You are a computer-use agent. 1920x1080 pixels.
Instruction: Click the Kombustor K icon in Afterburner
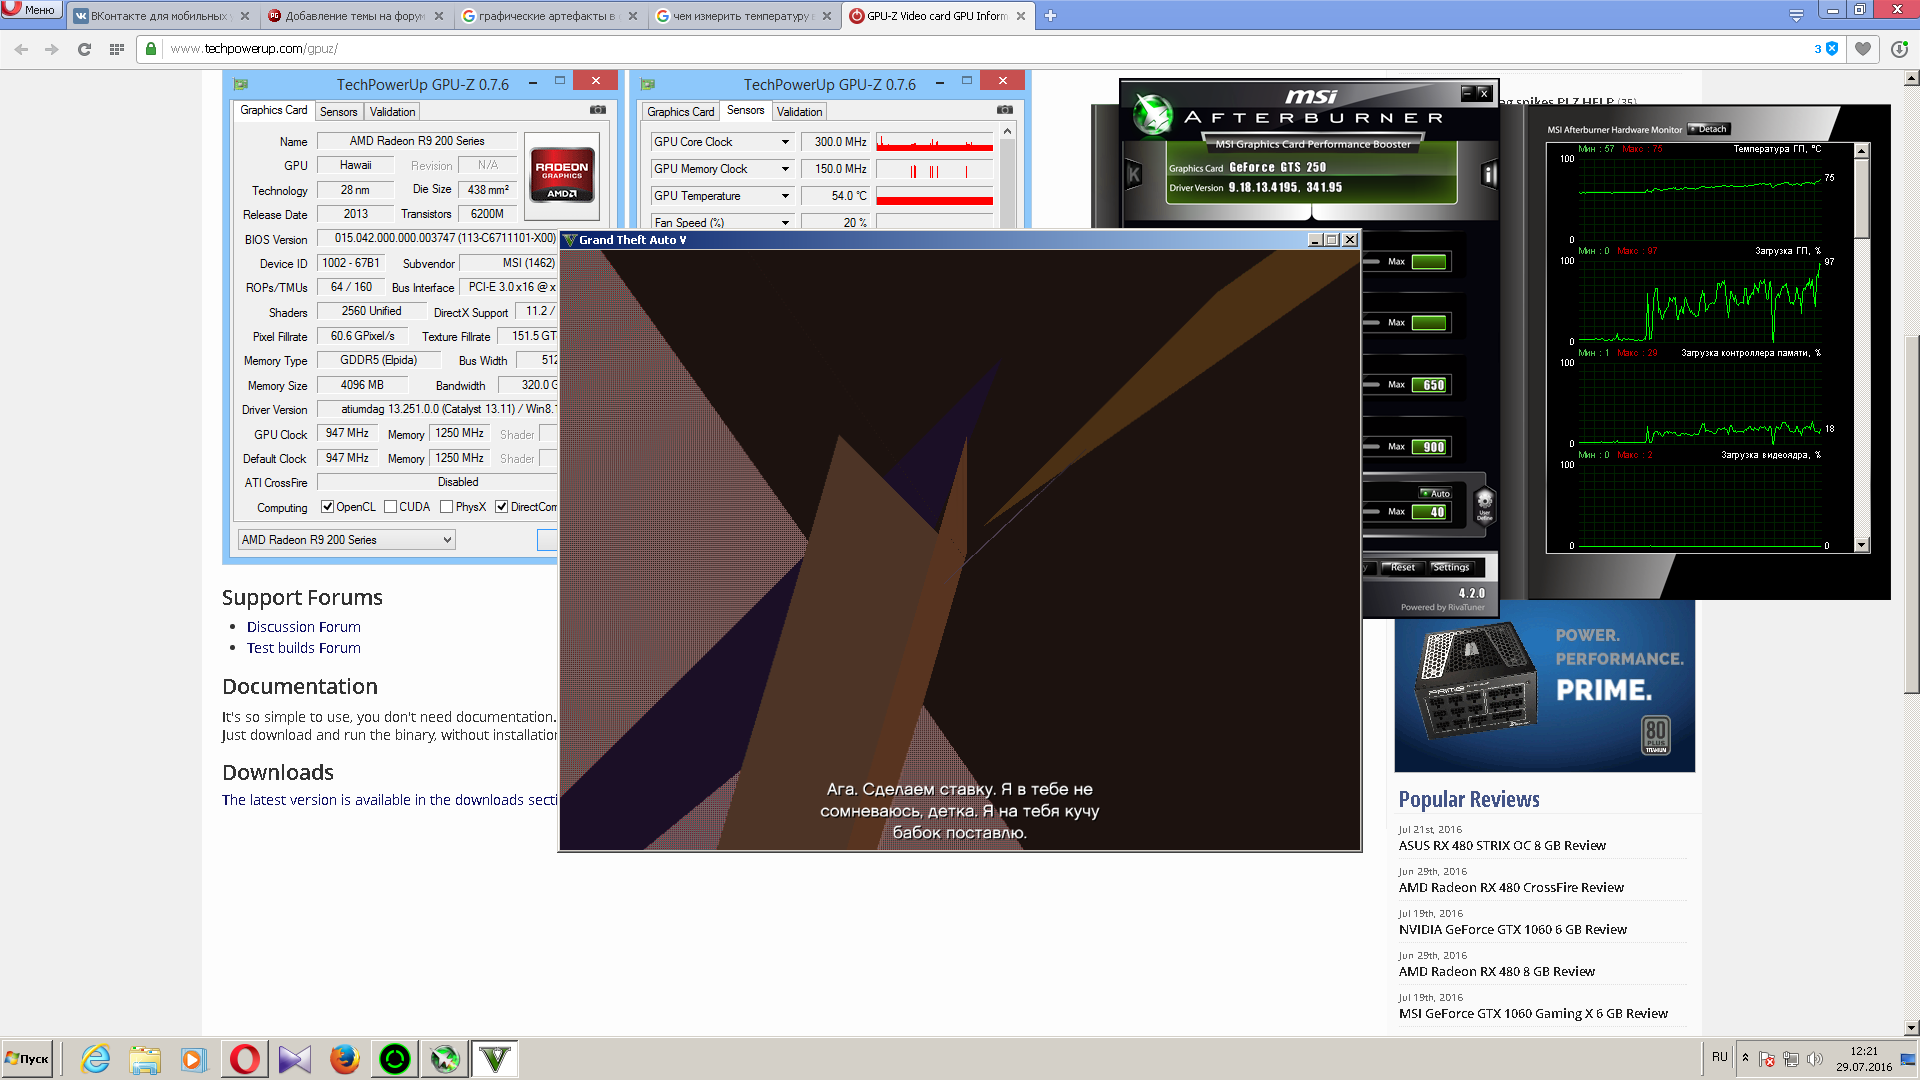[x=1133, y=174]
